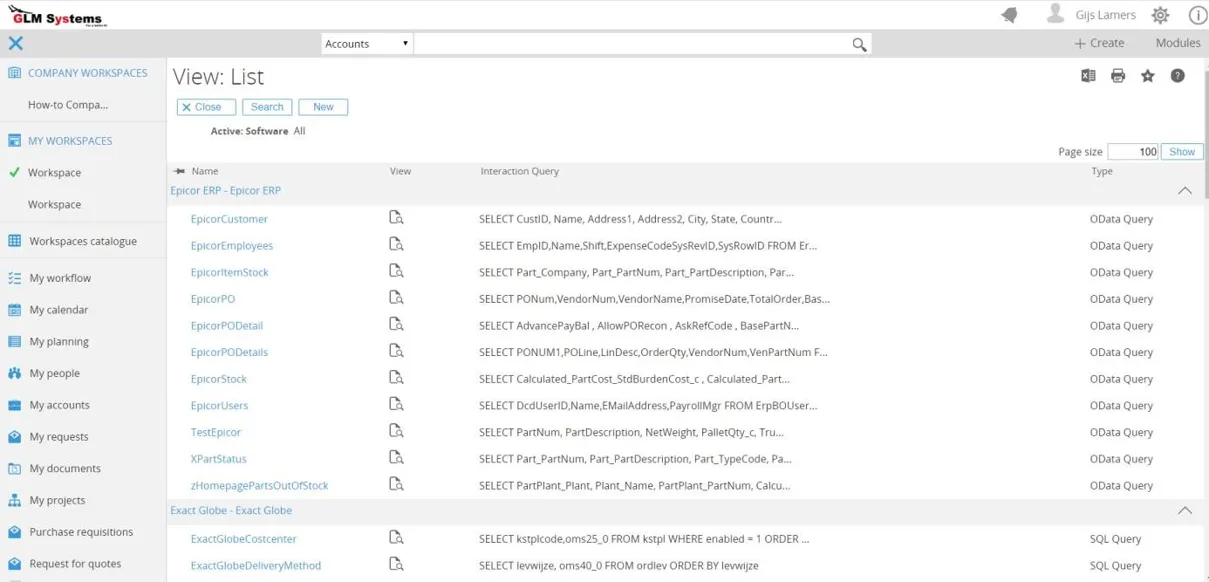Collapse the Epicor ERP group
The height and width of the screenshot is (582, 1209).
[1185, 190]
